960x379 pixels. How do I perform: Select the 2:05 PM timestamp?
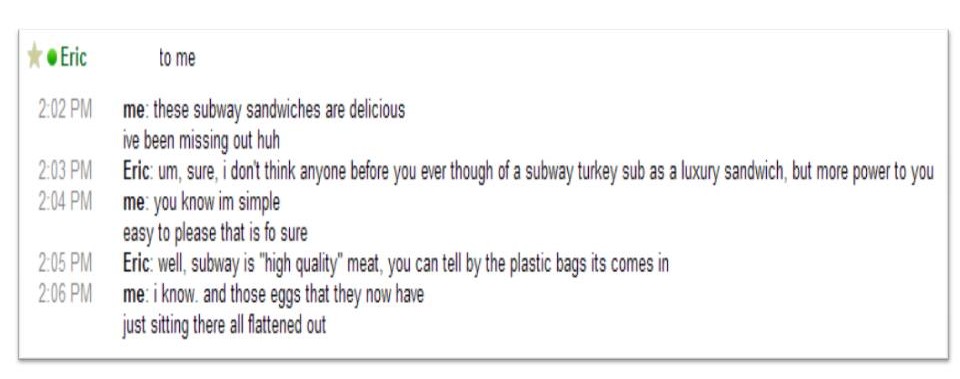(65, 263)
